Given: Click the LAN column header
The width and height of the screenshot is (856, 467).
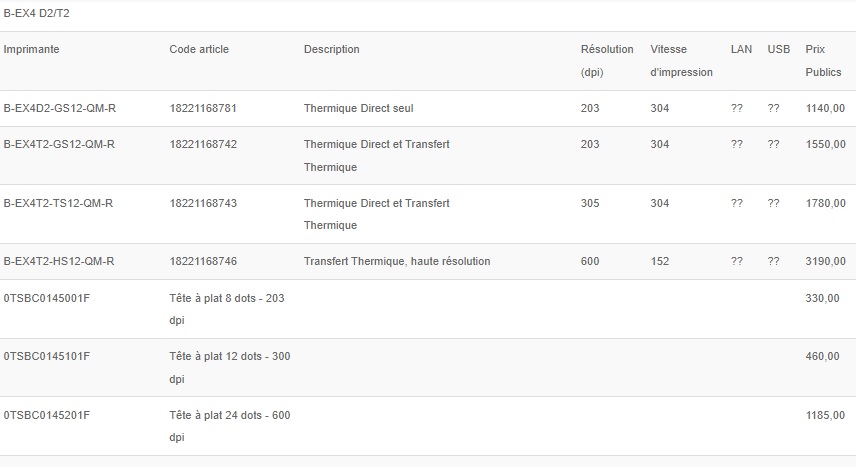Looking at the screenshot, I should point(741,49).
